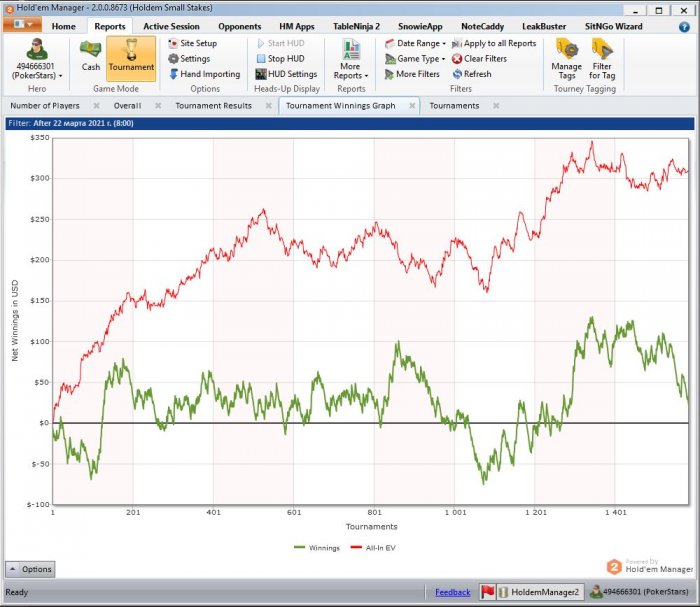
Task: Open the SitNGo Wizard tab
Action: 613,26
